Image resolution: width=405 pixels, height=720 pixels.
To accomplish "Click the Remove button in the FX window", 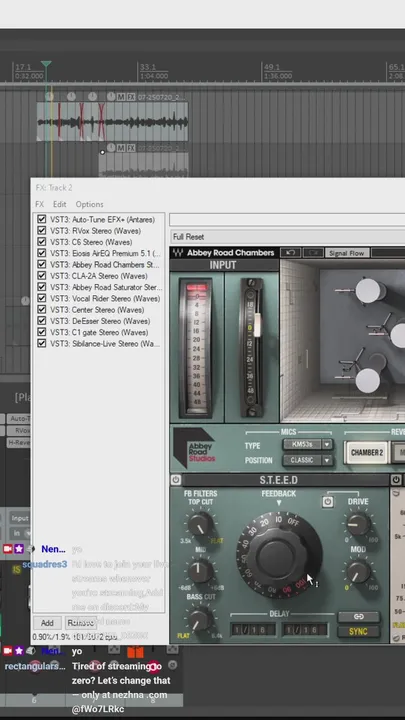I will coord(81,623).
